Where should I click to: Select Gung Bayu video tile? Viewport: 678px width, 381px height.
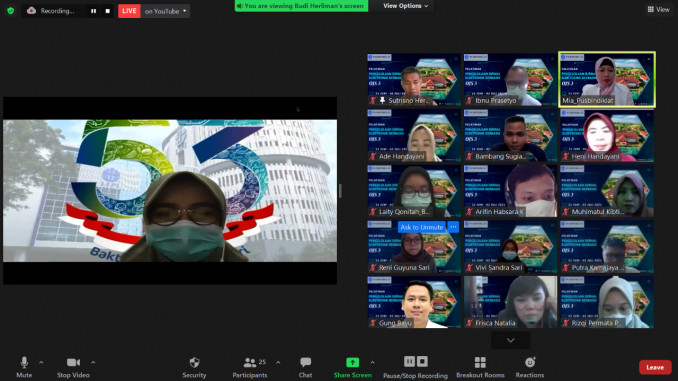tap(414, 302)
